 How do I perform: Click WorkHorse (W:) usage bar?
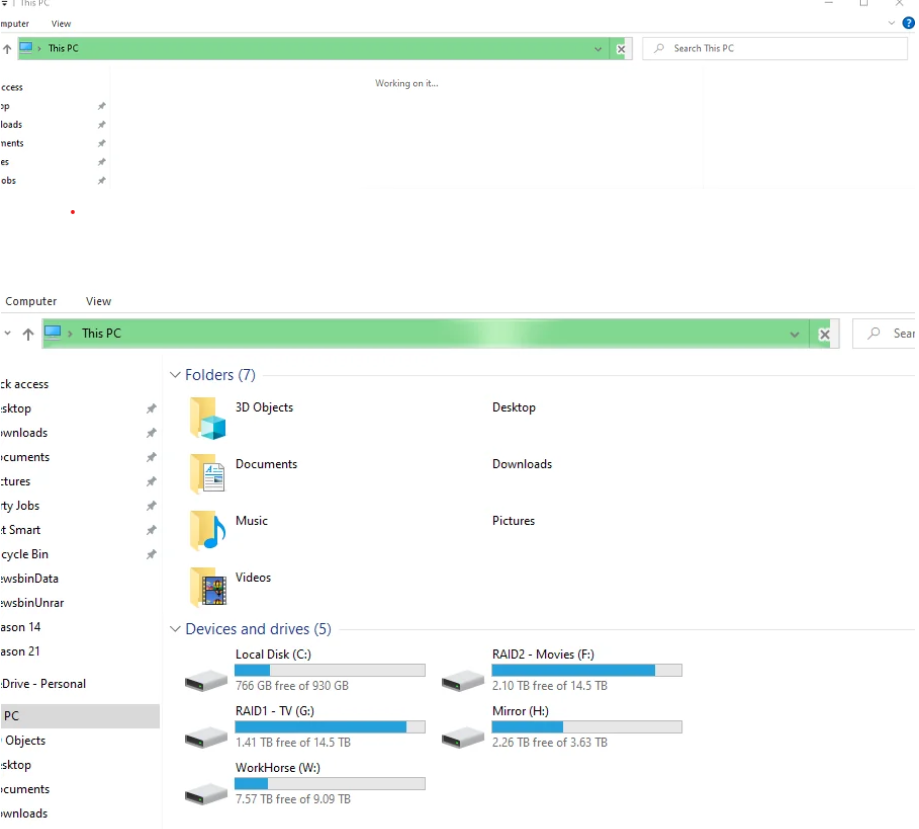coord(330,783)
